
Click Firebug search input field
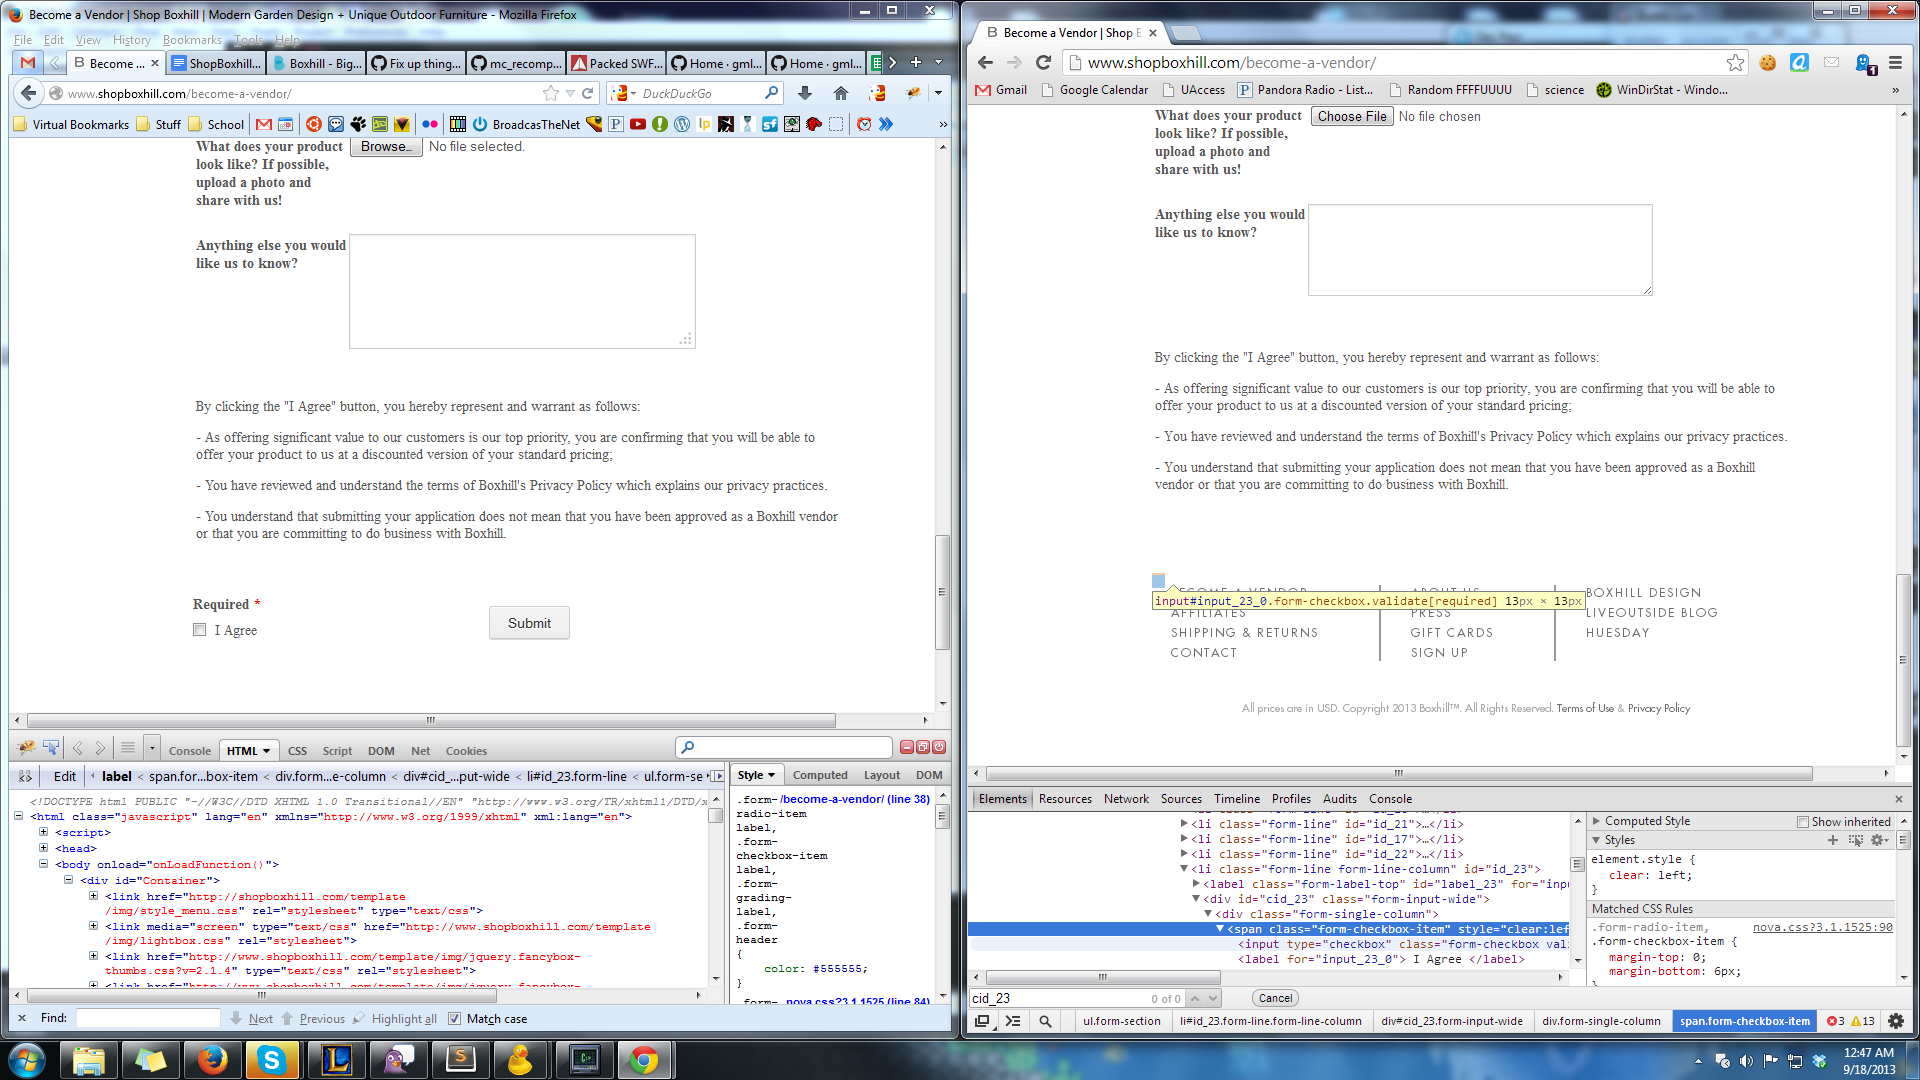(790, 748)
